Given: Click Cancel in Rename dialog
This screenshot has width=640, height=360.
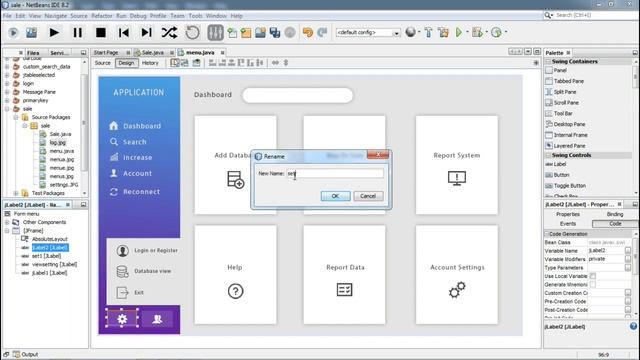Looking at the screenshot, I should point(368,196).
